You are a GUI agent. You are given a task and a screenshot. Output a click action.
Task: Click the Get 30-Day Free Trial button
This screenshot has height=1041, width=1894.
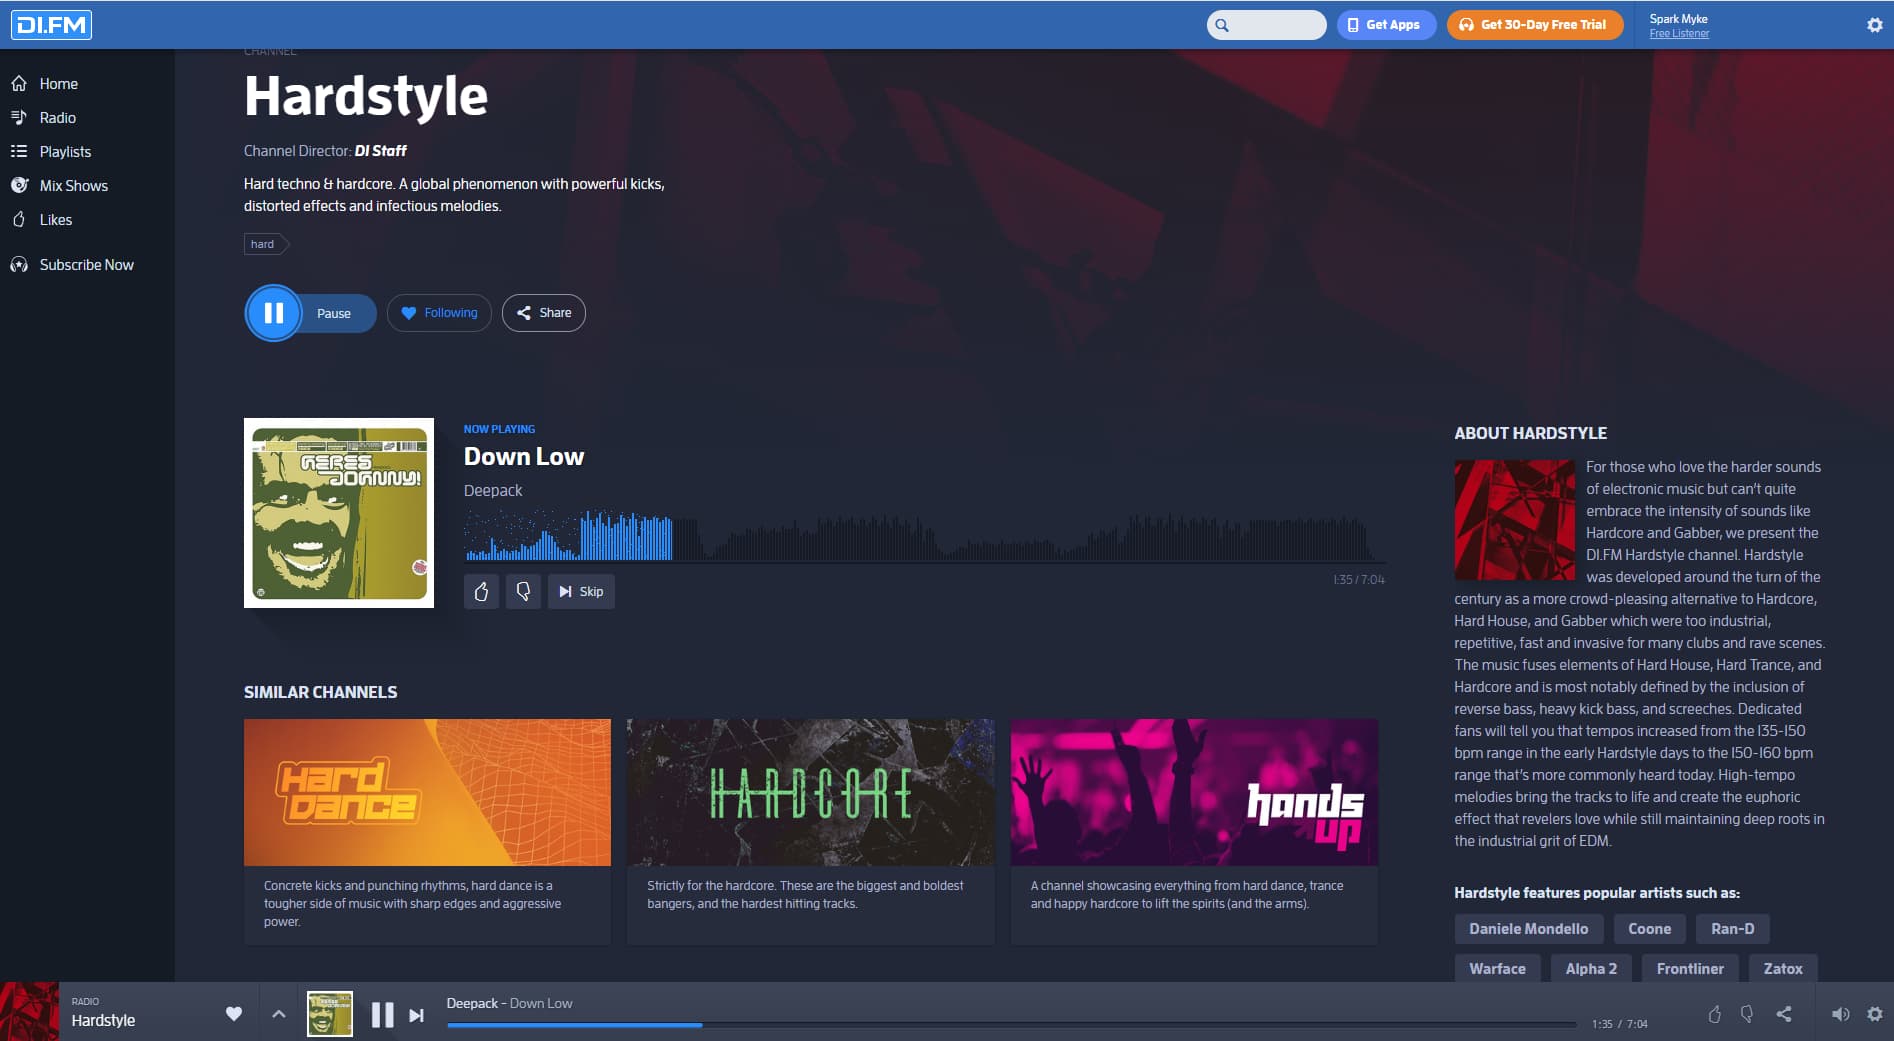click(1534, 25)
